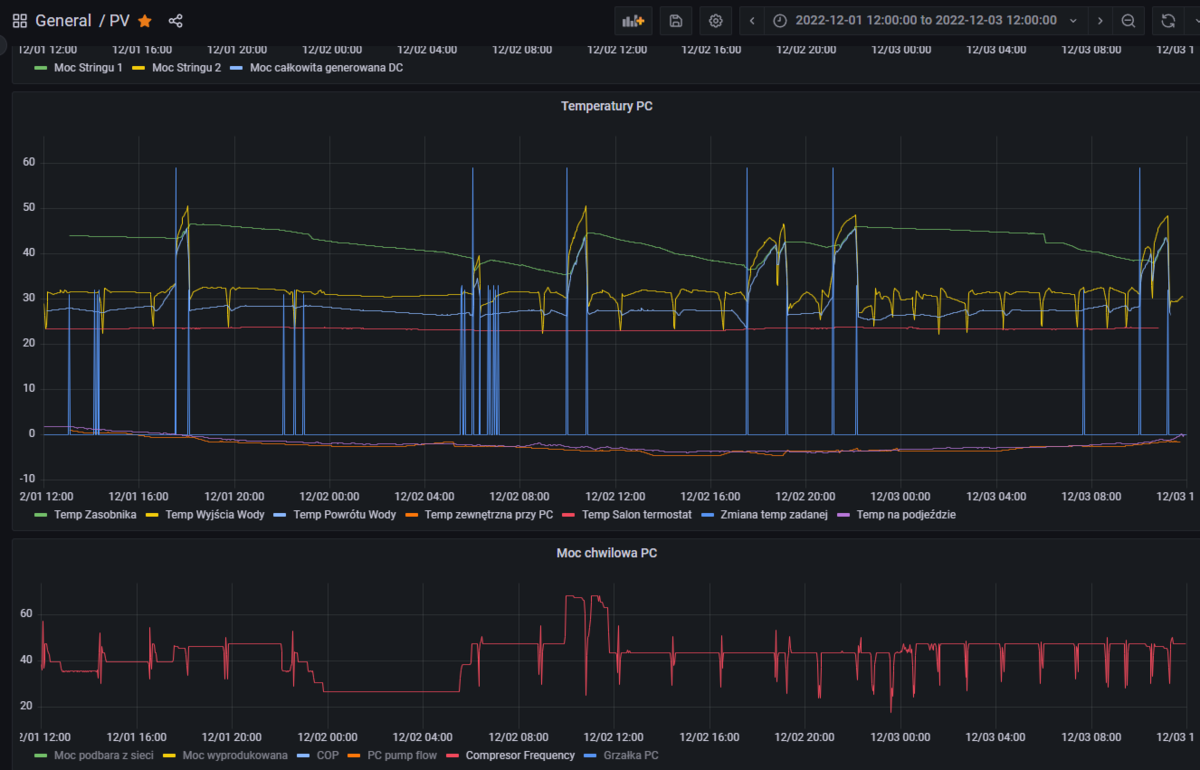Click the Add panel icon

point(633,21)
